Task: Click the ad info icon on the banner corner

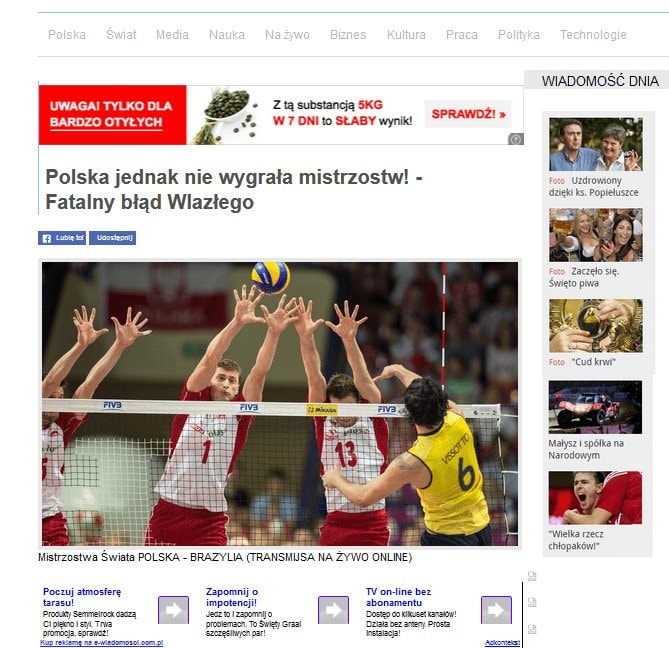Action: coord(515,139)
